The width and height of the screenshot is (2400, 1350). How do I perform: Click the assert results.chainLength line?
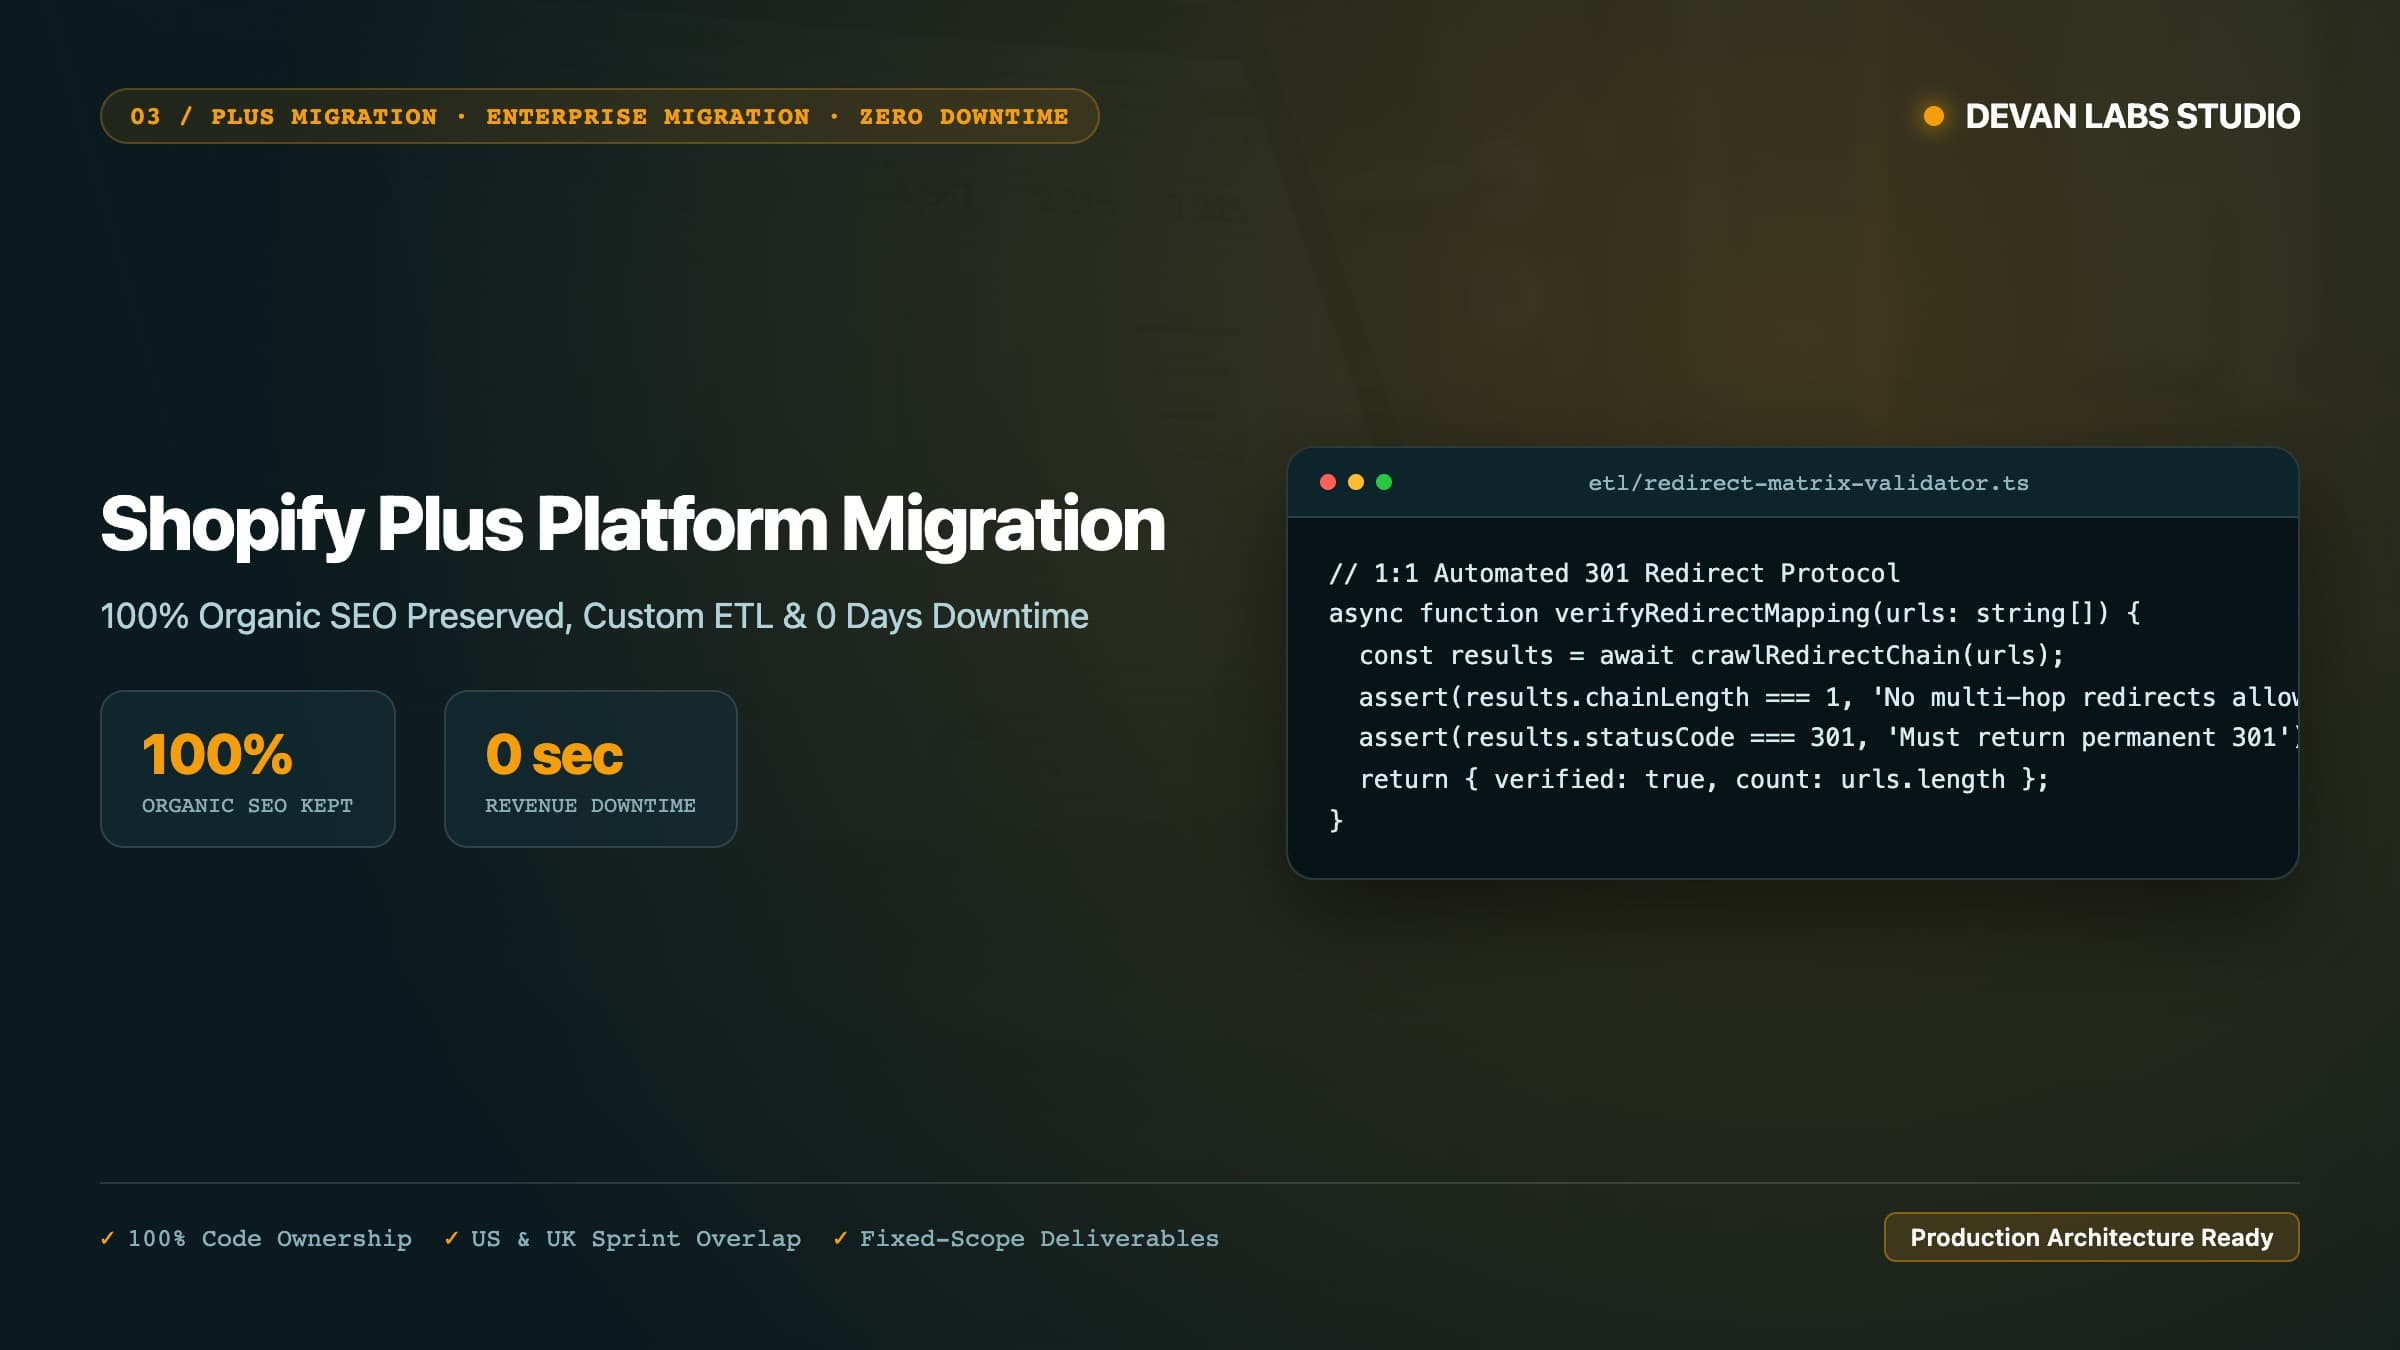pos(1828,697)
